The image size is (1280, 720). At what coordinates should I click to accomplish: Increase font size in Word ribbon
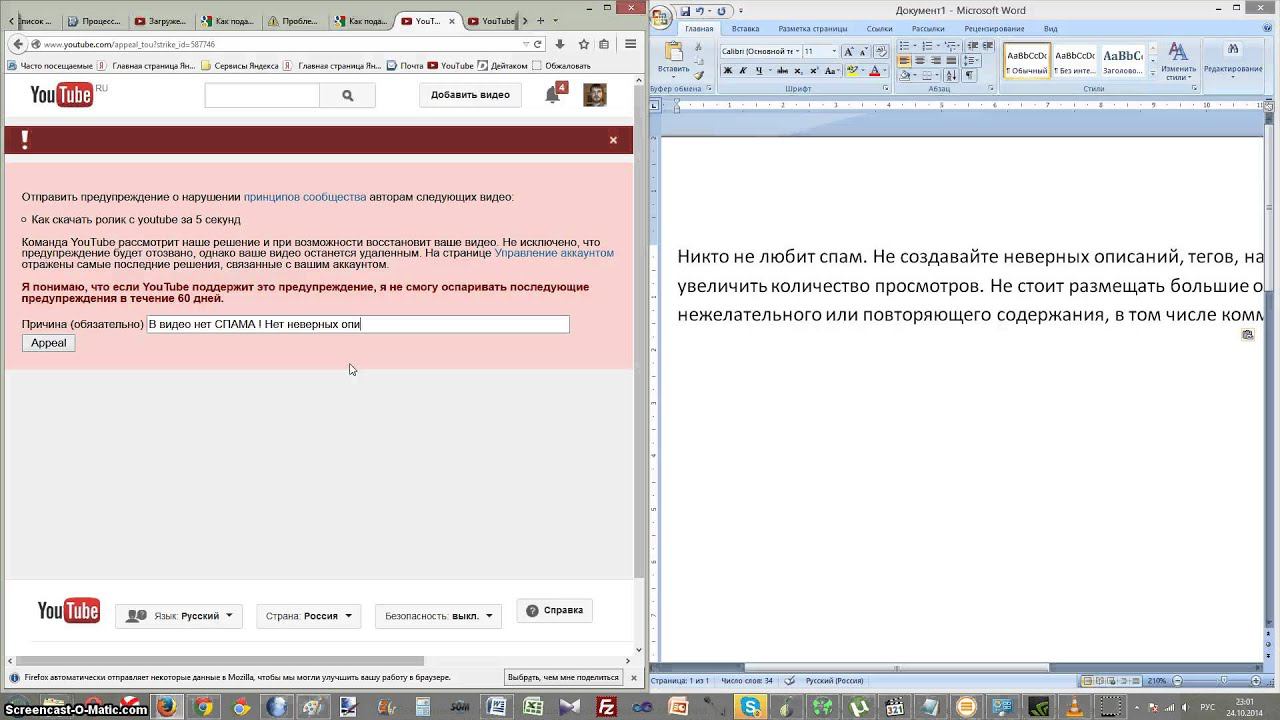coord(849,51)
